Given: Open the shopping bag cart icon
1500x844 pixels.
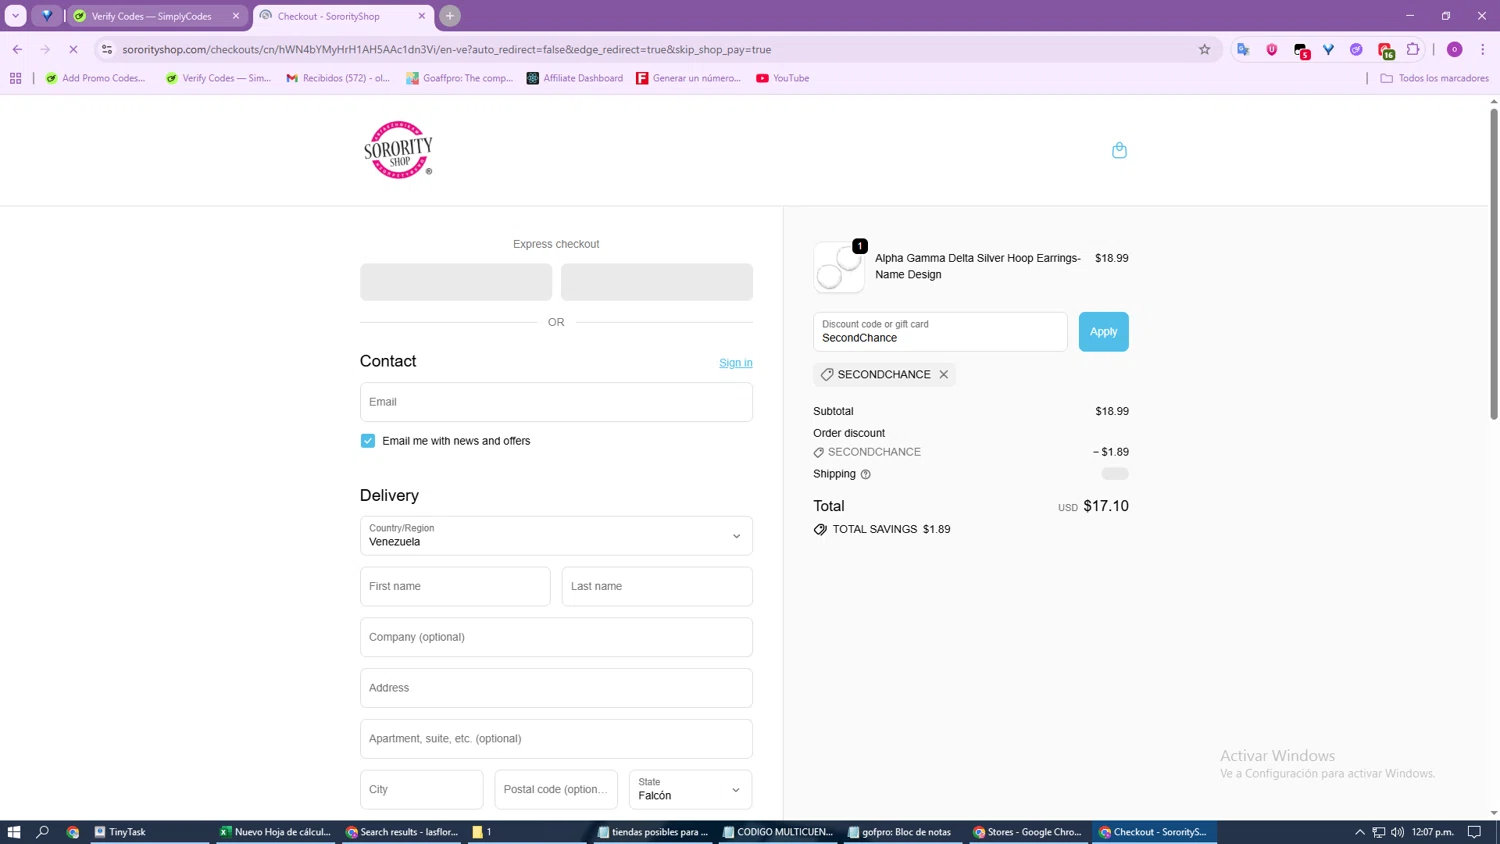Looking at the screenshot, I should (1119, 150).
